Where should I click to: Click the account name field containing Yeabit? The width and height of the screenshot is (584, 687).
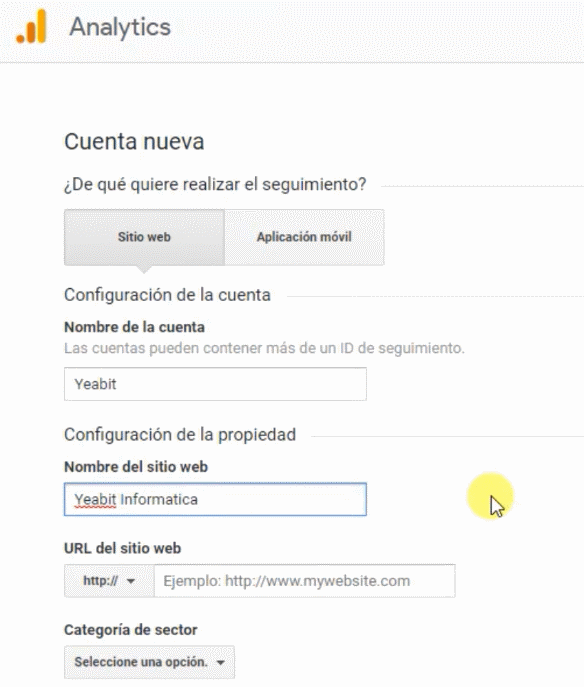(x=215, y=384)
